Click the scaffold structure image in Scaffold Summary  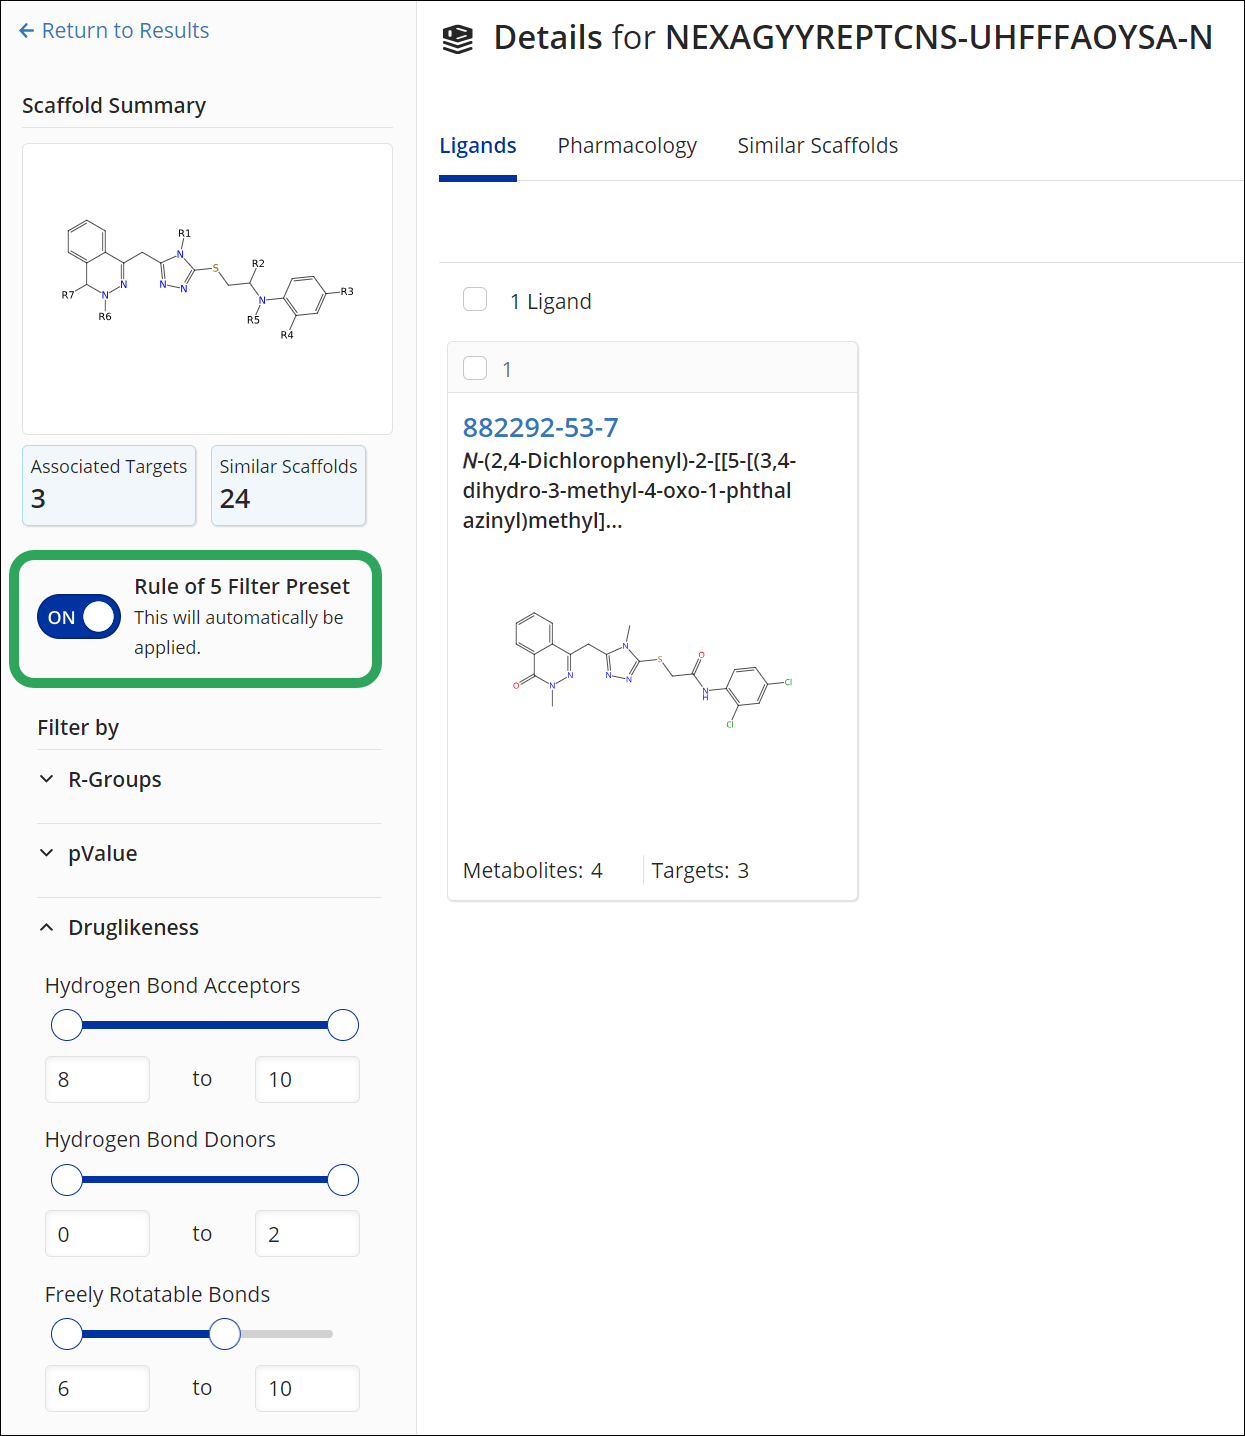[207, 288]
